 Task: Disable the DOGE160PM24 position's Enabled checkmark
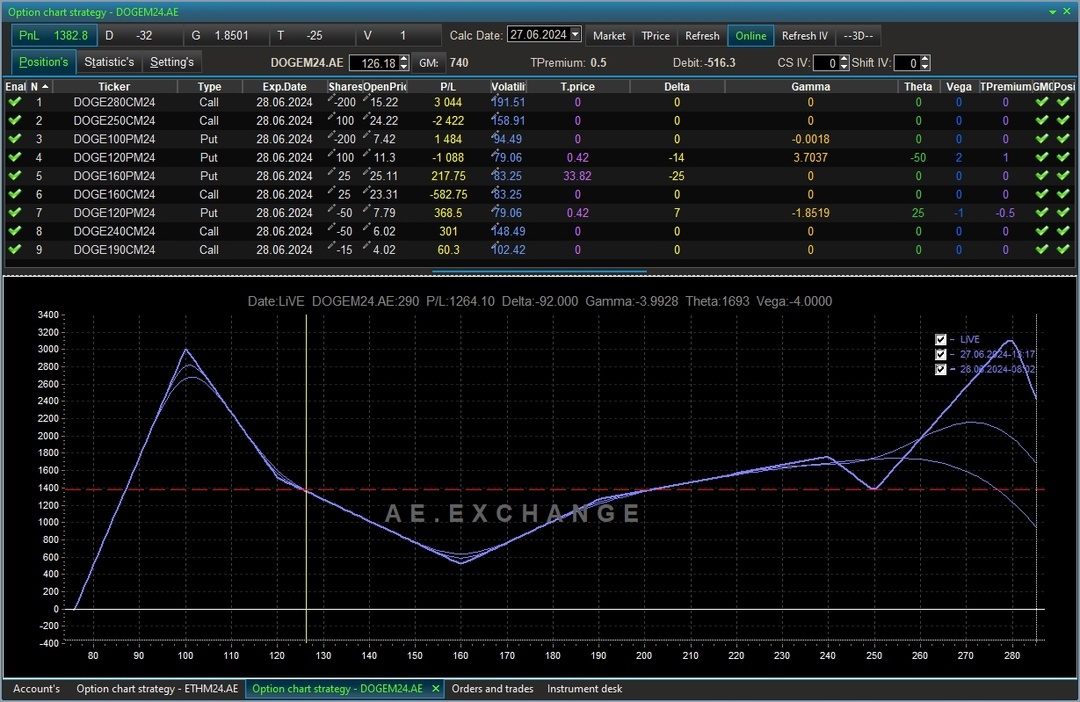coord(14,176)
